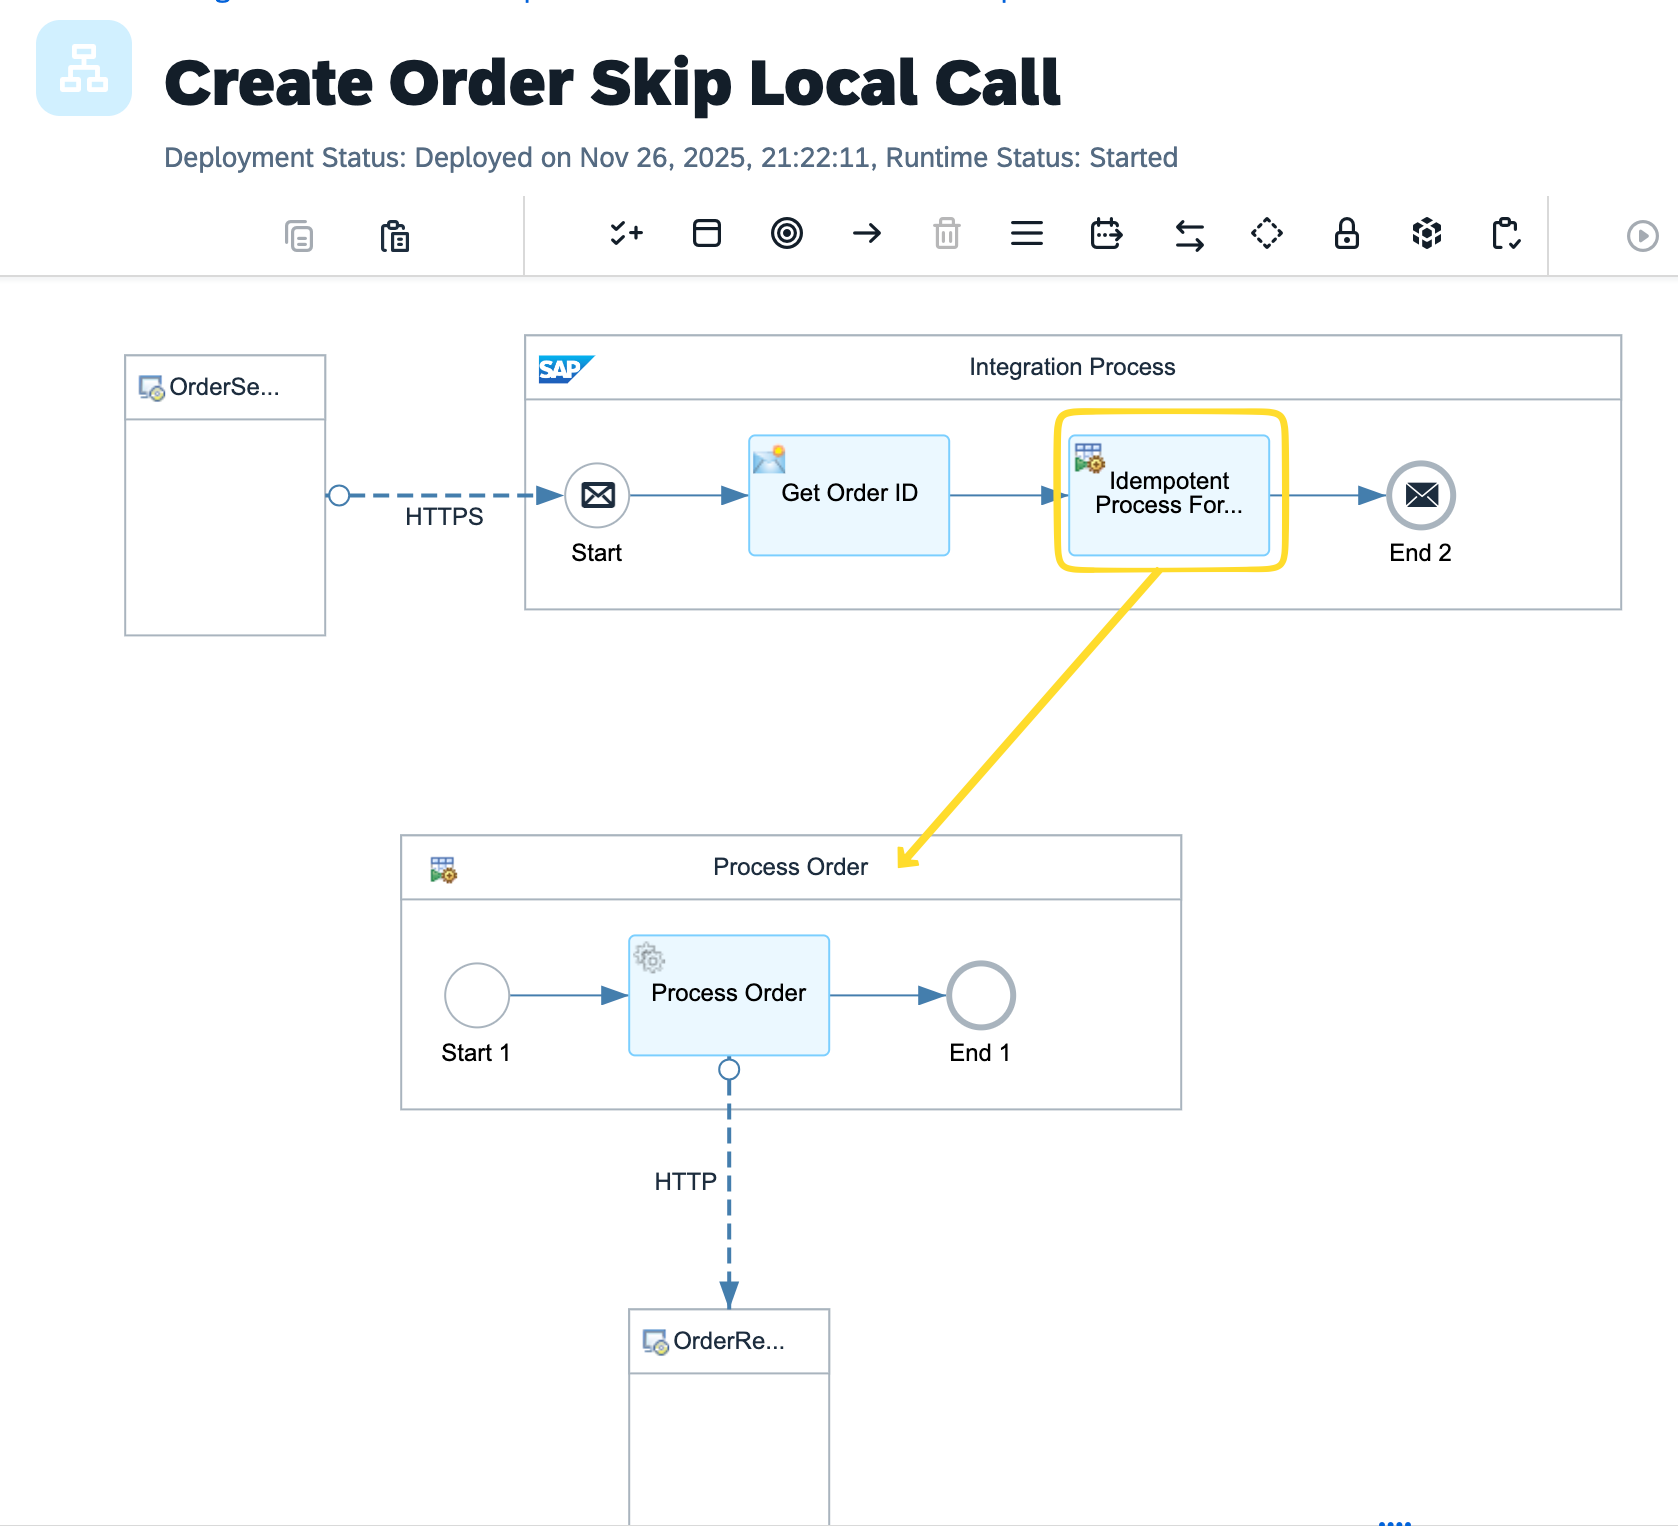Click the OrderSe... sender participant box
Image resolution: width=1678 pixels, height=1526 pixels.
pos(224,387)
